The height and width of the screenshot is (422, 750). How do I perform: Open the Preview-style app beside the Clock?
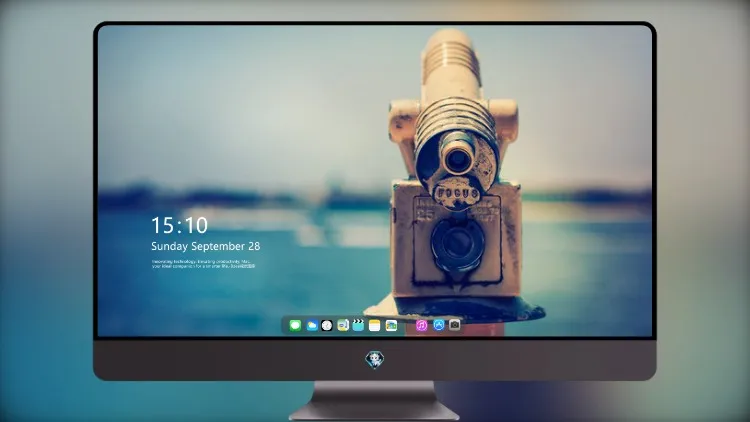tap(343, 325)
